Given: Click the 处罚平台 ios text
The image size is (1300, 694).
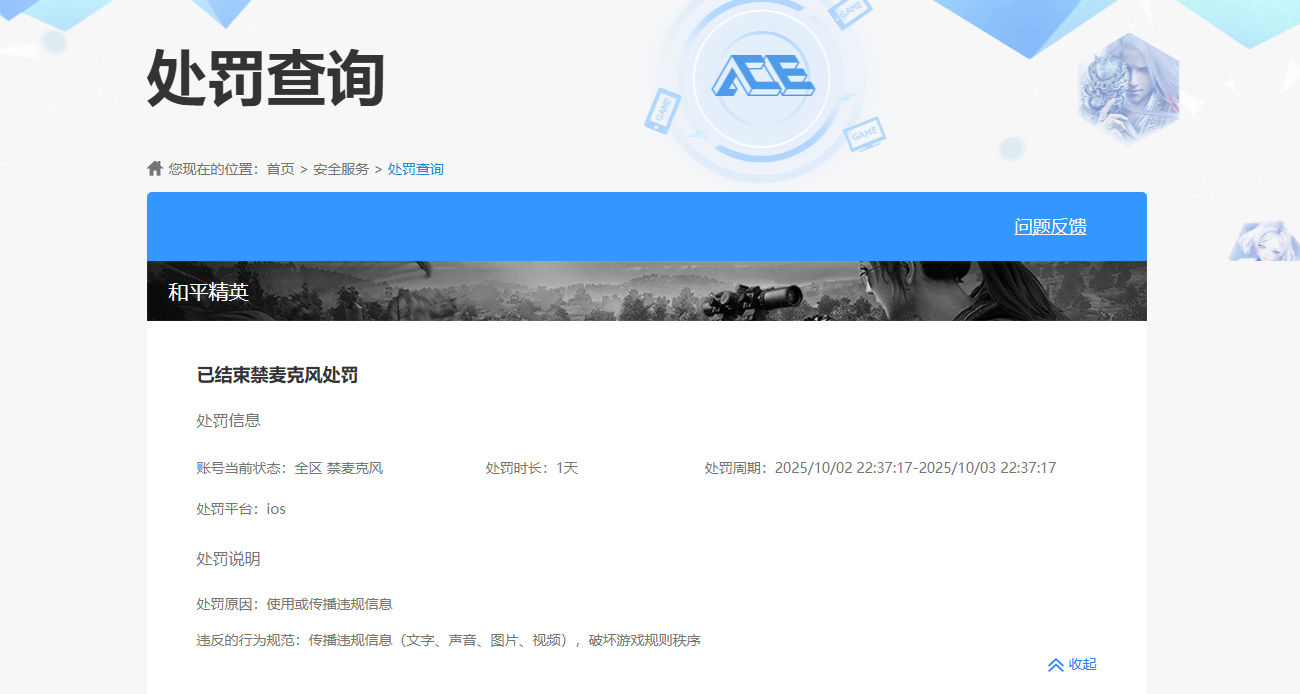Looking at the screenshot, I should click(241, 509).
